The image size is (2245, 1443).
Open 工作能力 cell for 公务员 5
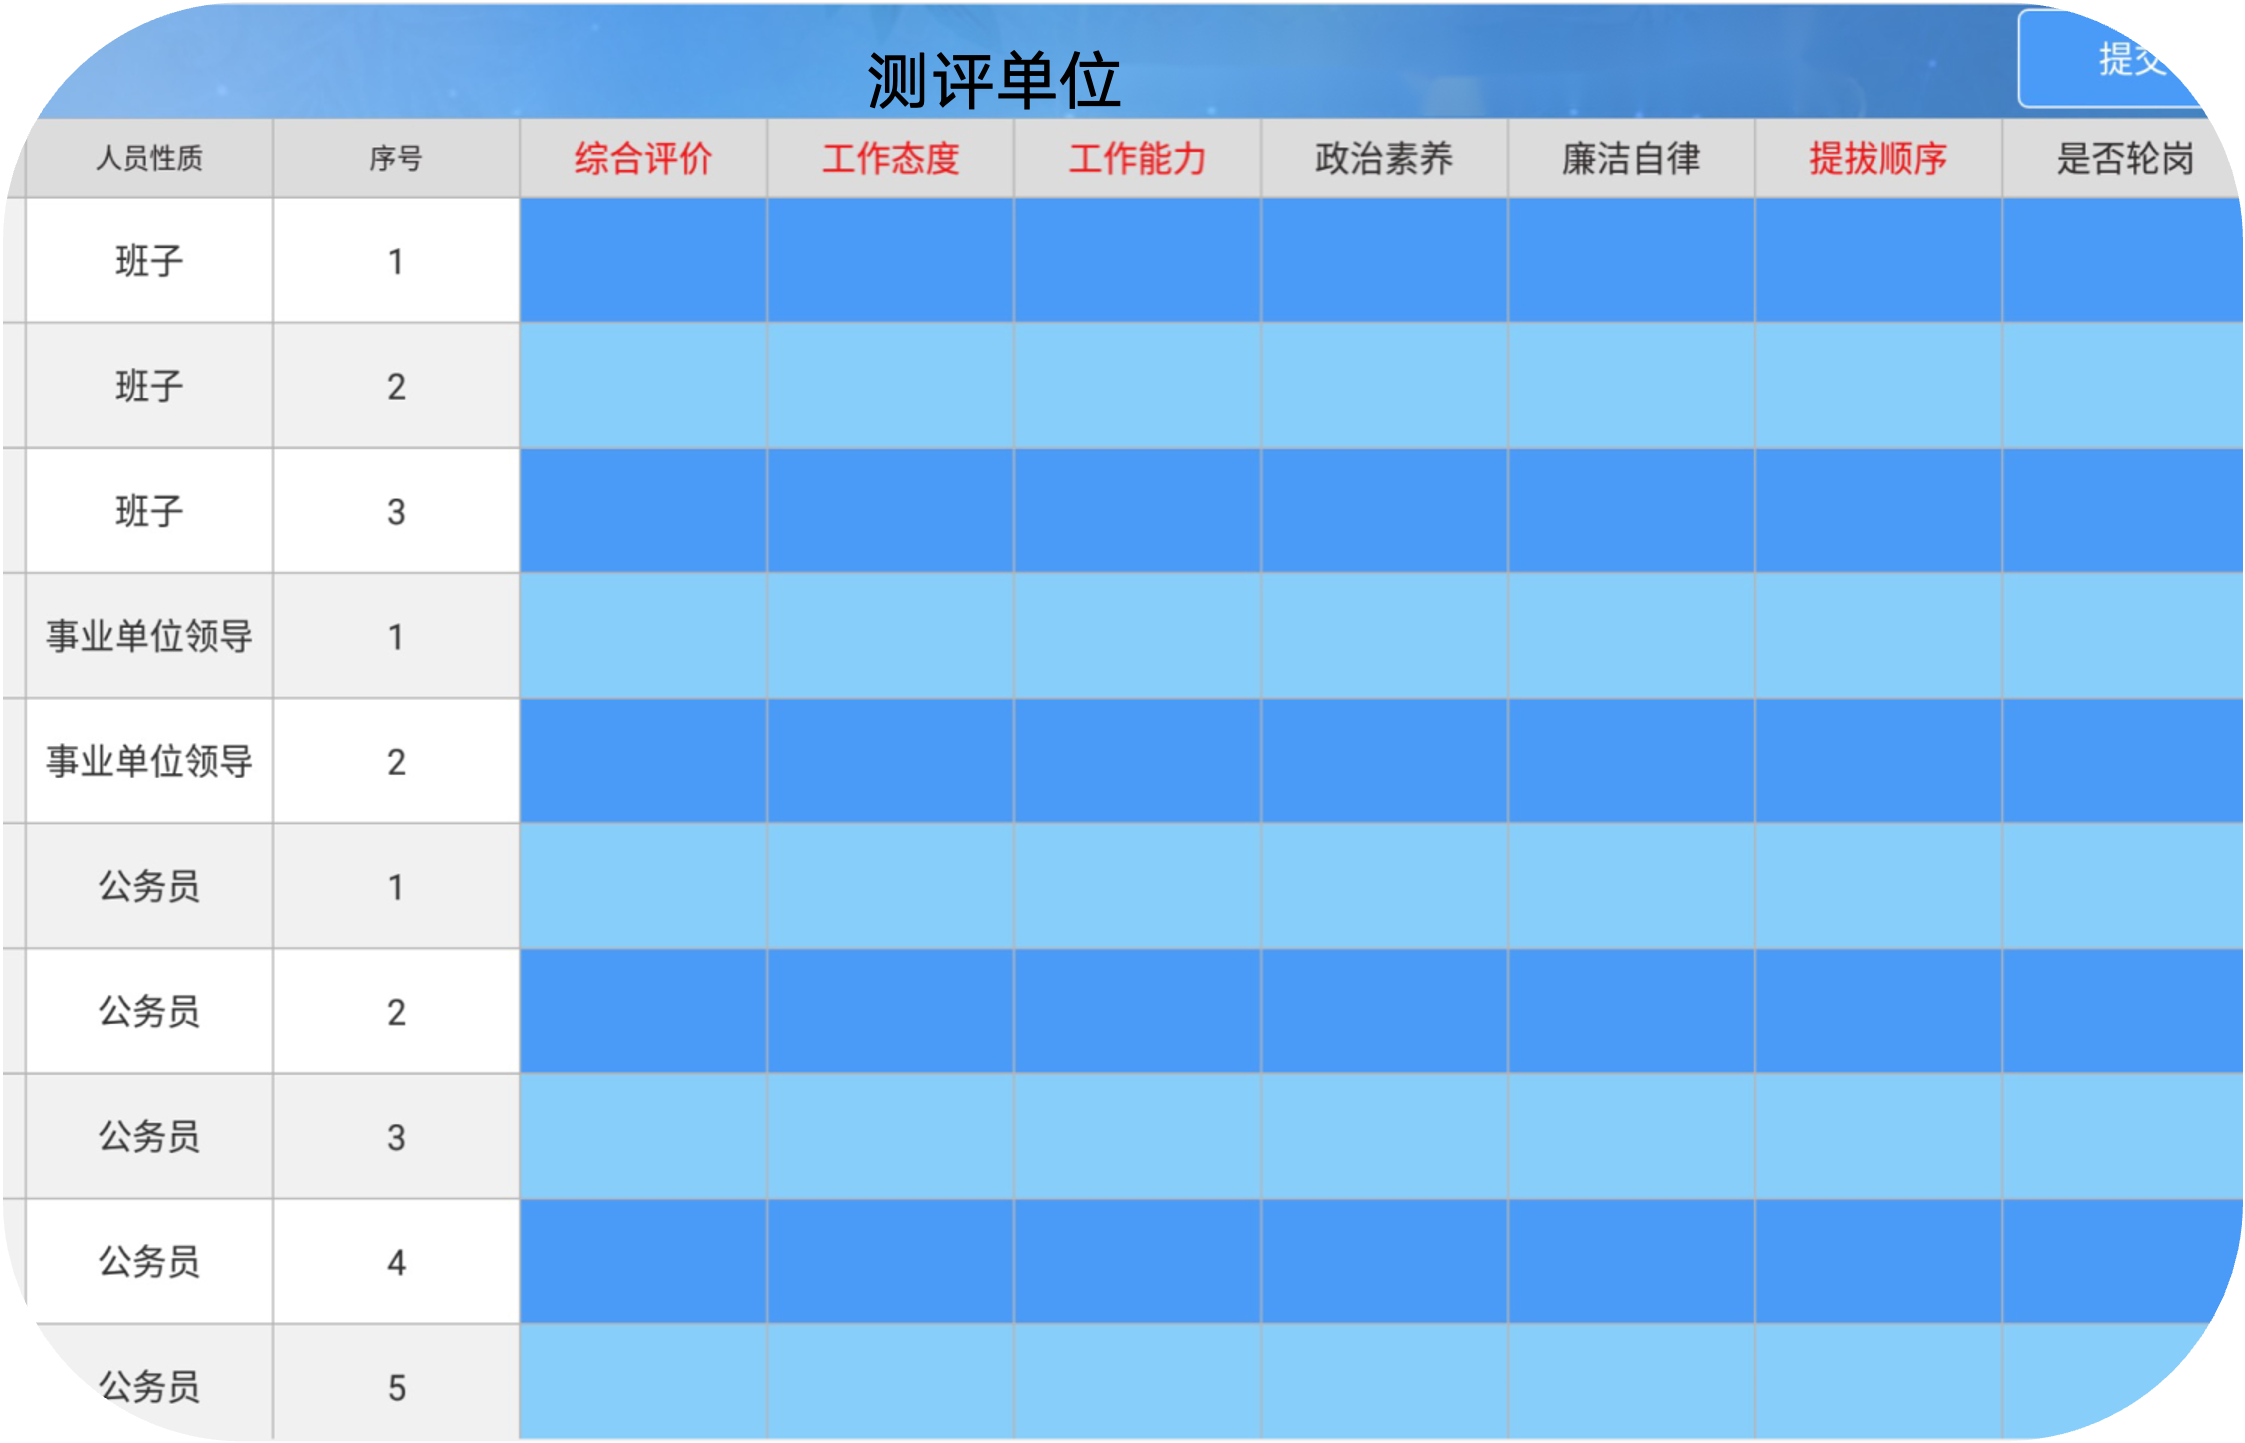[1137, 1382]
